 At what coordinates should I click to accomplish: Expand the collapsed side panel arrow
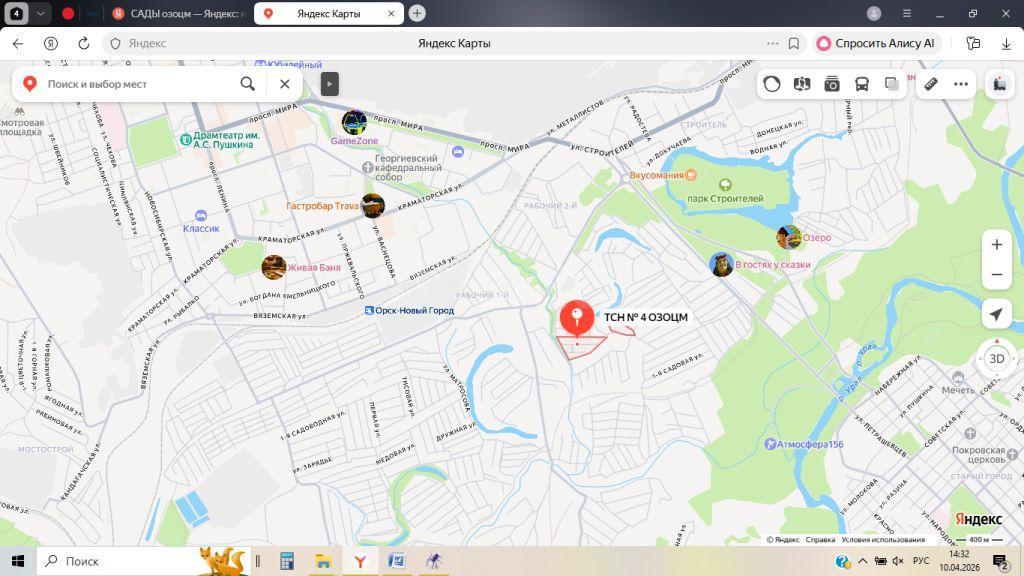click(x=330, y=84)
